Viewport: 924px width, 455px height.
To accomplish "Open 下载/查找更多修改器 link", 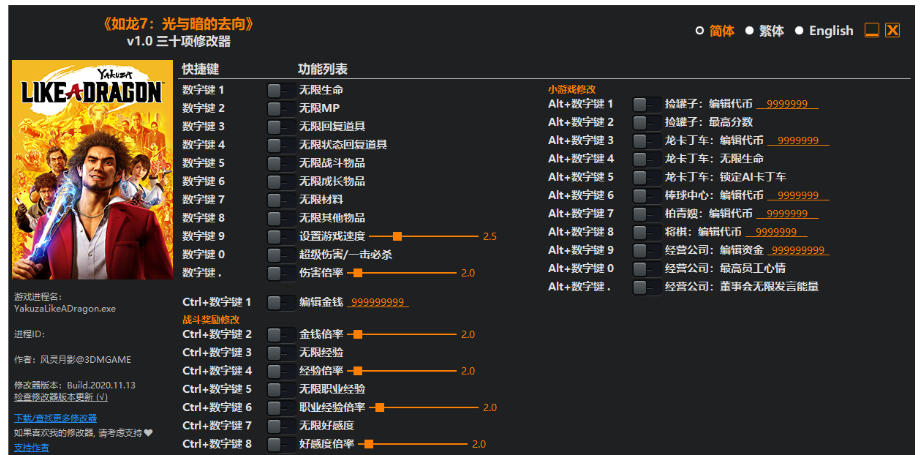I will coord(55,418).
